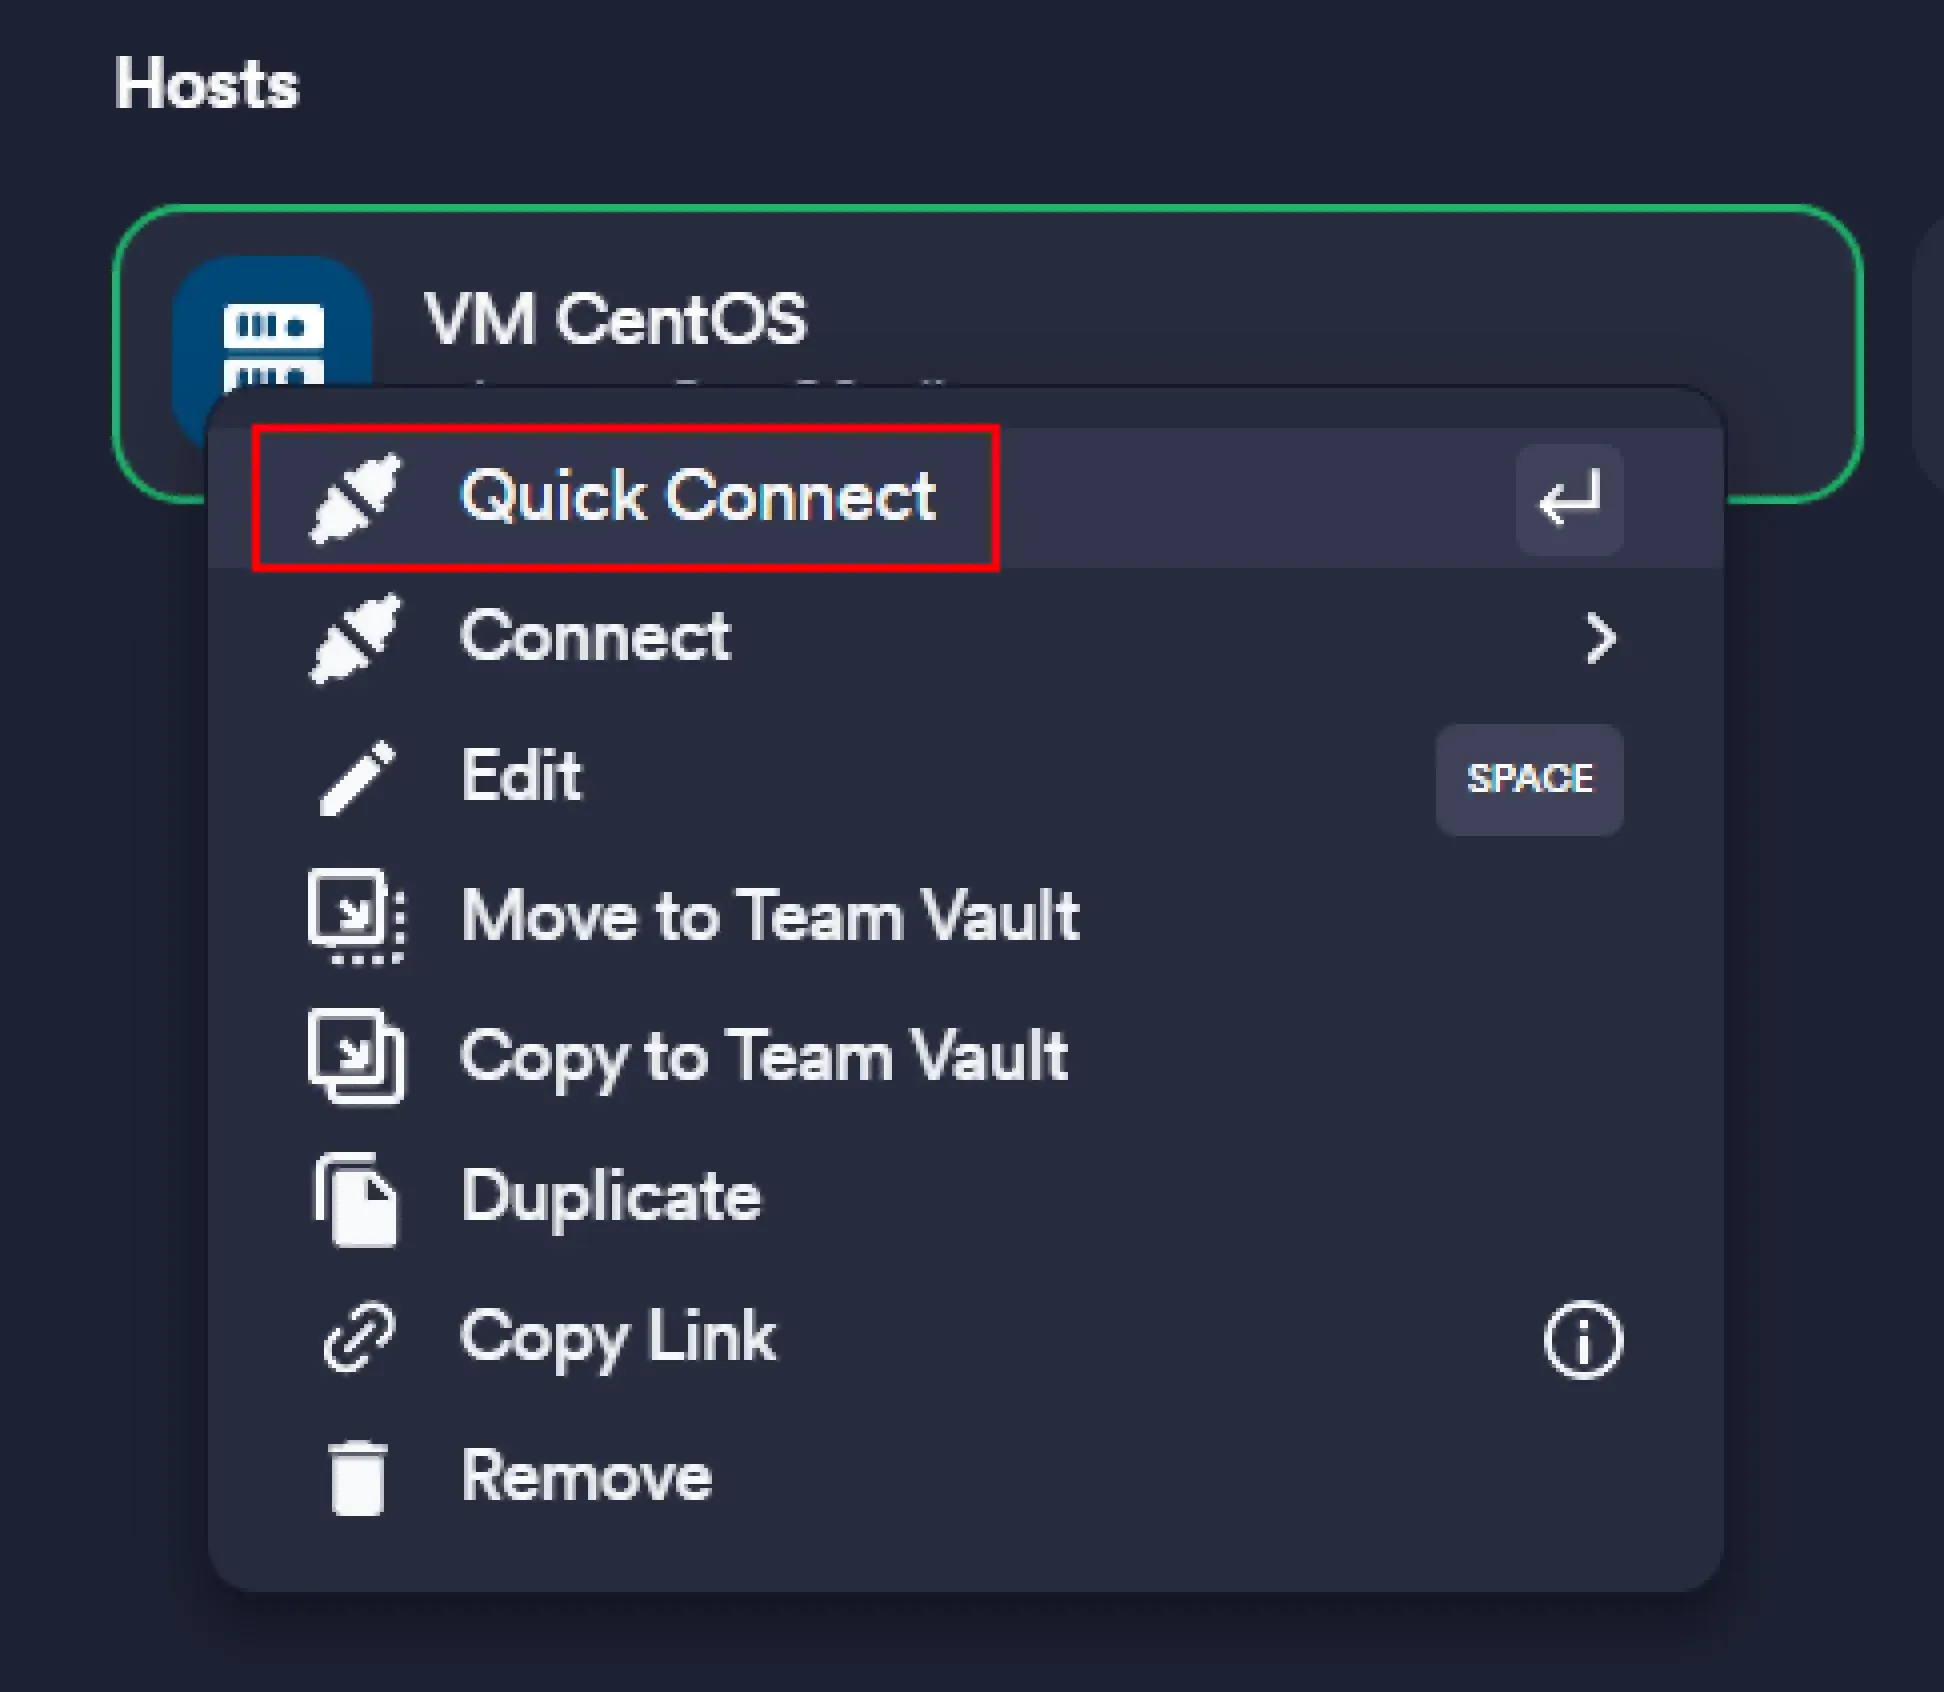1944x1692 pixels.
Task: Choose Duplicate from the menu
Action: pyautogui.click(x=610, y=1197)
